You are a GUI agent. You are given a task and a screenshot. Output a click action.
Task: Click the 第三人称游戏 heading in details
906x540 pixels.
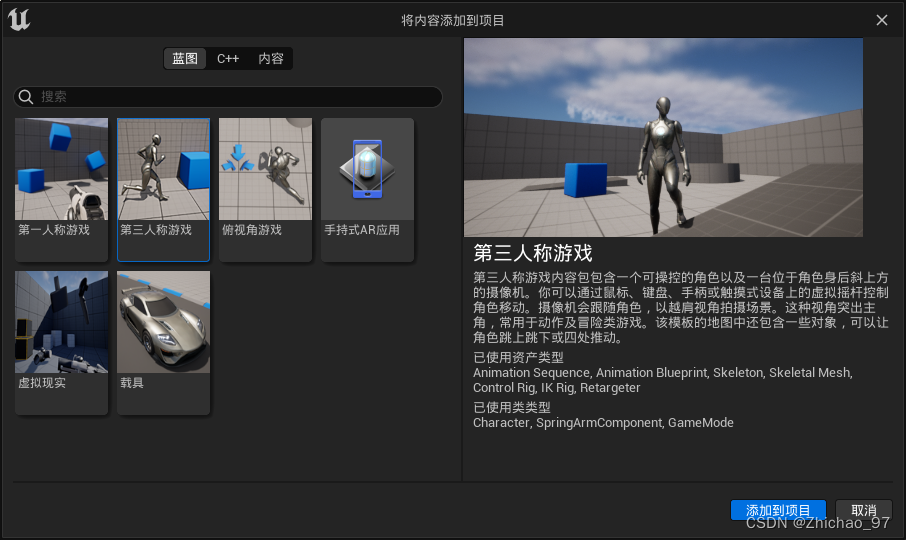533,253
